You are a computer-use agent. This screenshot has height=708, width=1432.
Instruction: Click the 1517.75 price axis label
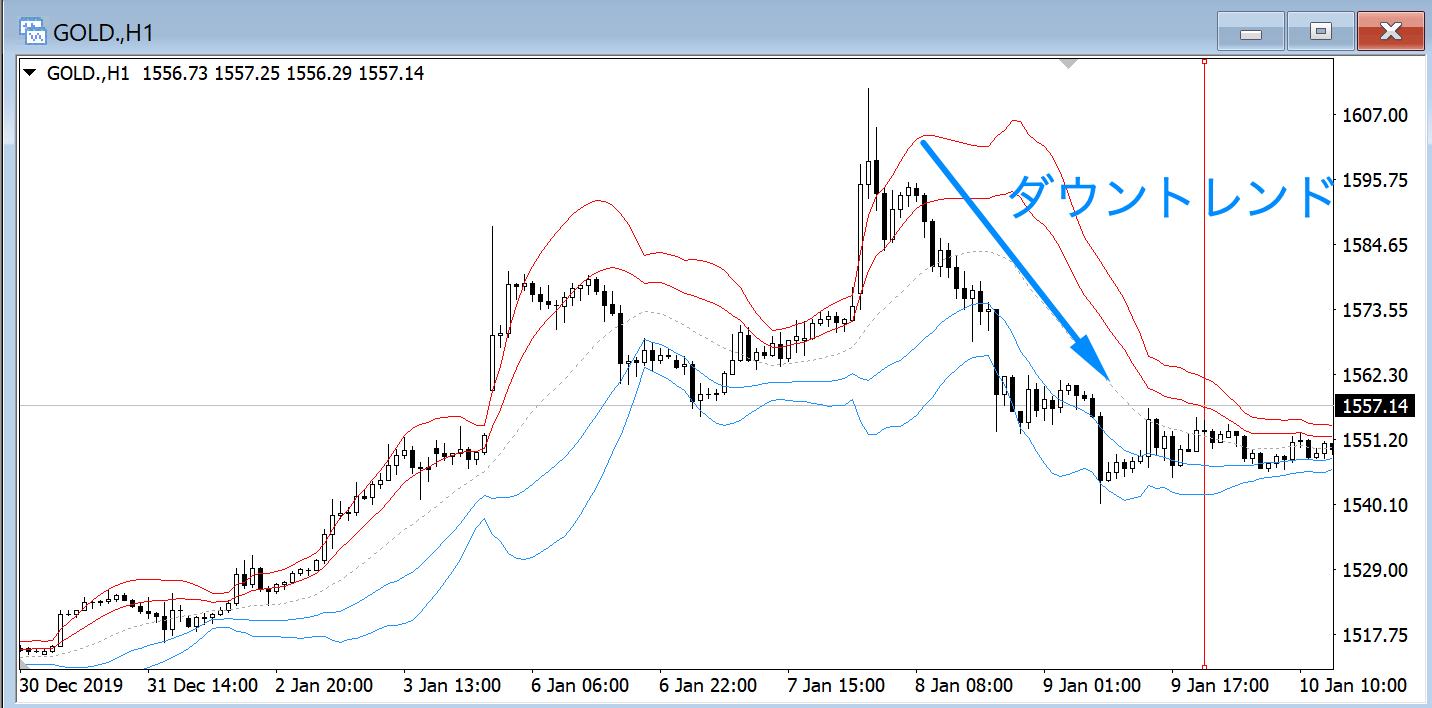[x=1373, y=635]
